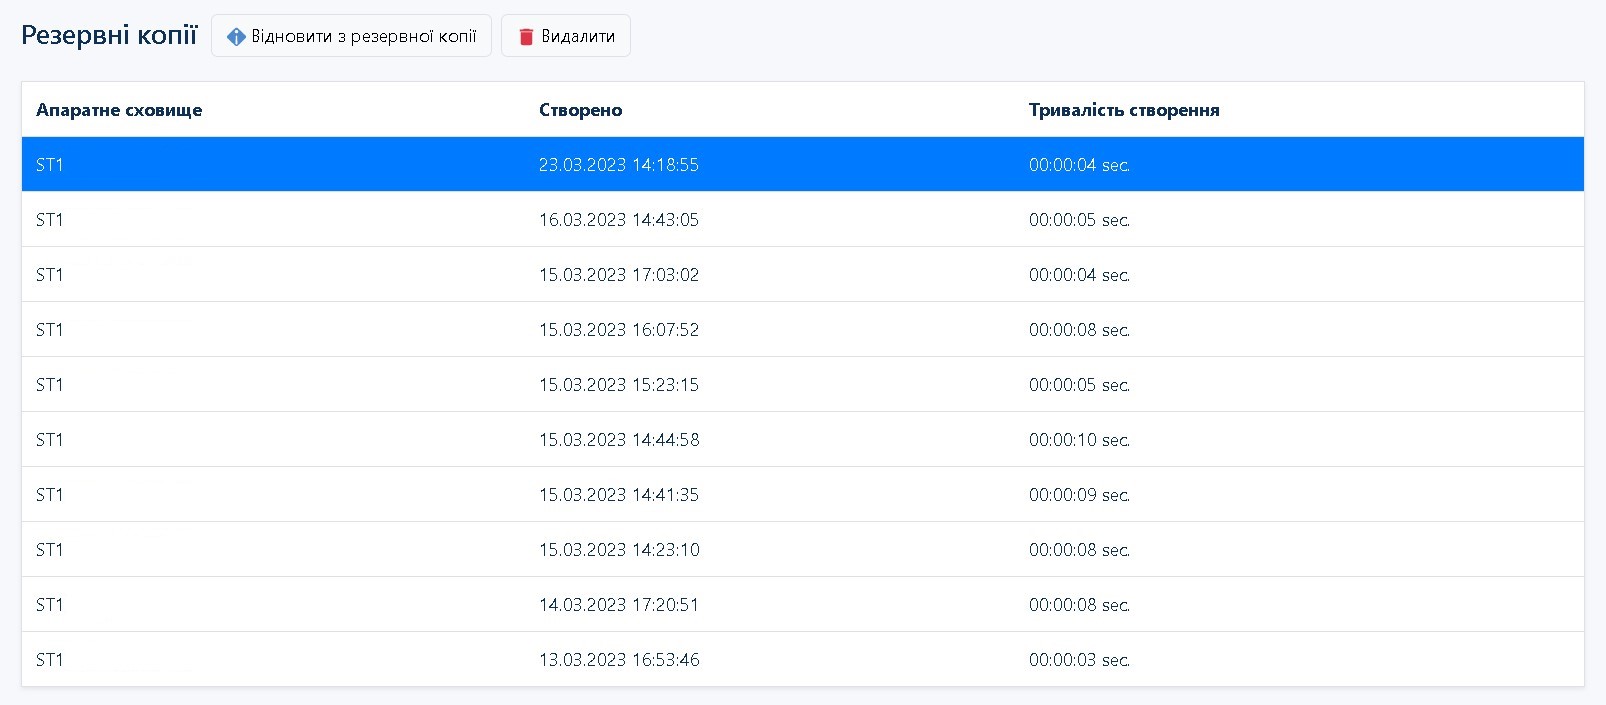The height and width of the screenshot is (705, 1606).
Task: Select the highlighted backup from 23.03.2023 14:18:55
Action: click(618, 165)
